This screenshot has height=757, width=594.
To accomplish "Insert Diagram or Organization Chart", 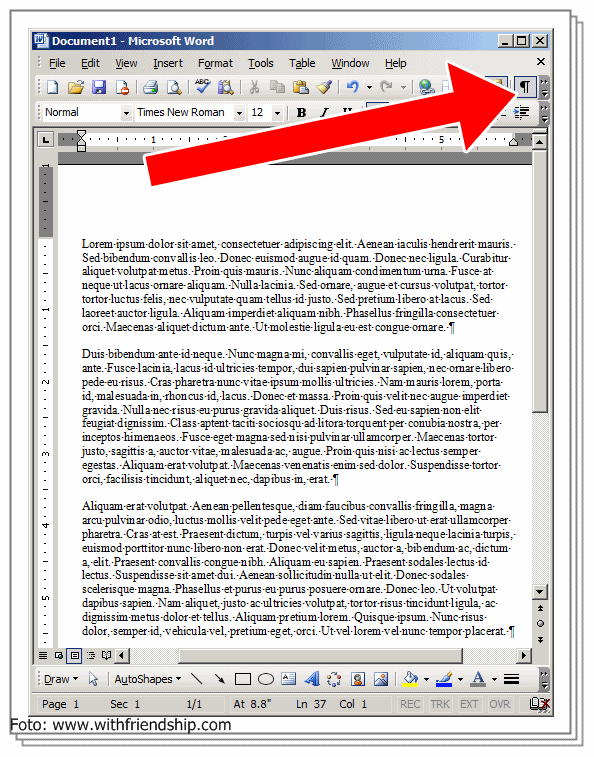I will point(334,679).
